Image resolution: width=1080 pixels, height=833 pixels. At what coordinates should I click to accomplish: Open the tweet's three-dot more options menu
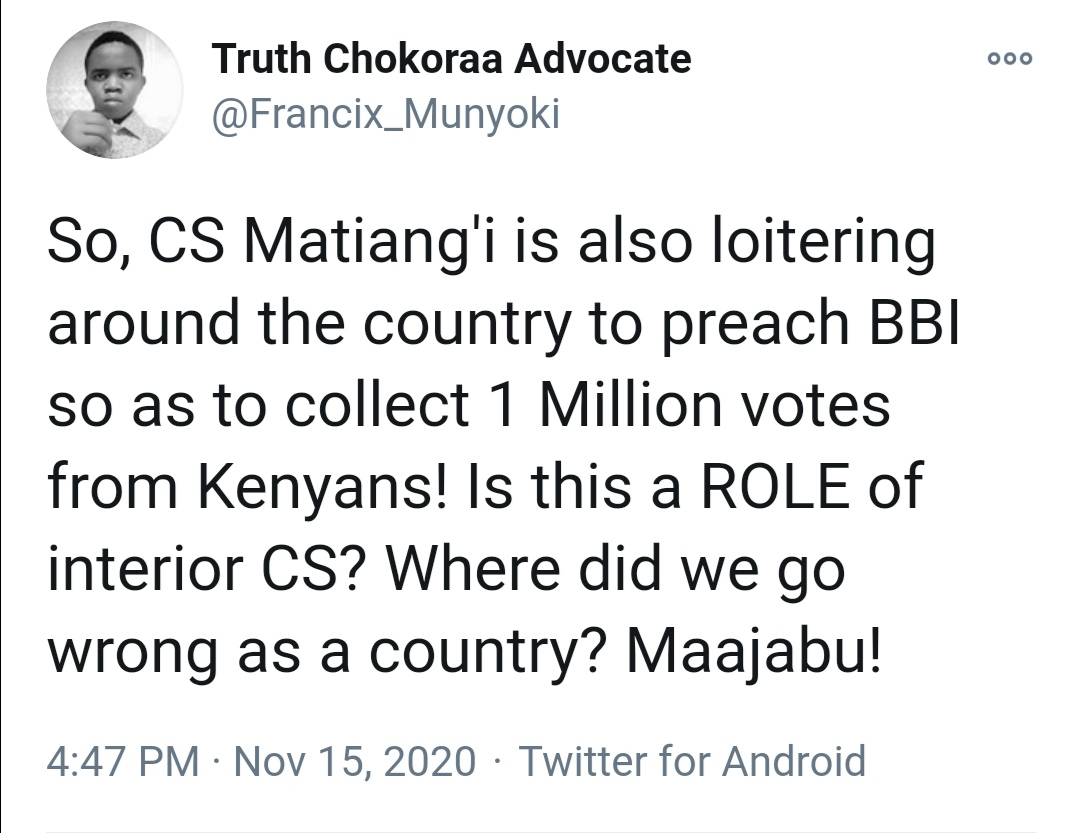coord(1009,58)
